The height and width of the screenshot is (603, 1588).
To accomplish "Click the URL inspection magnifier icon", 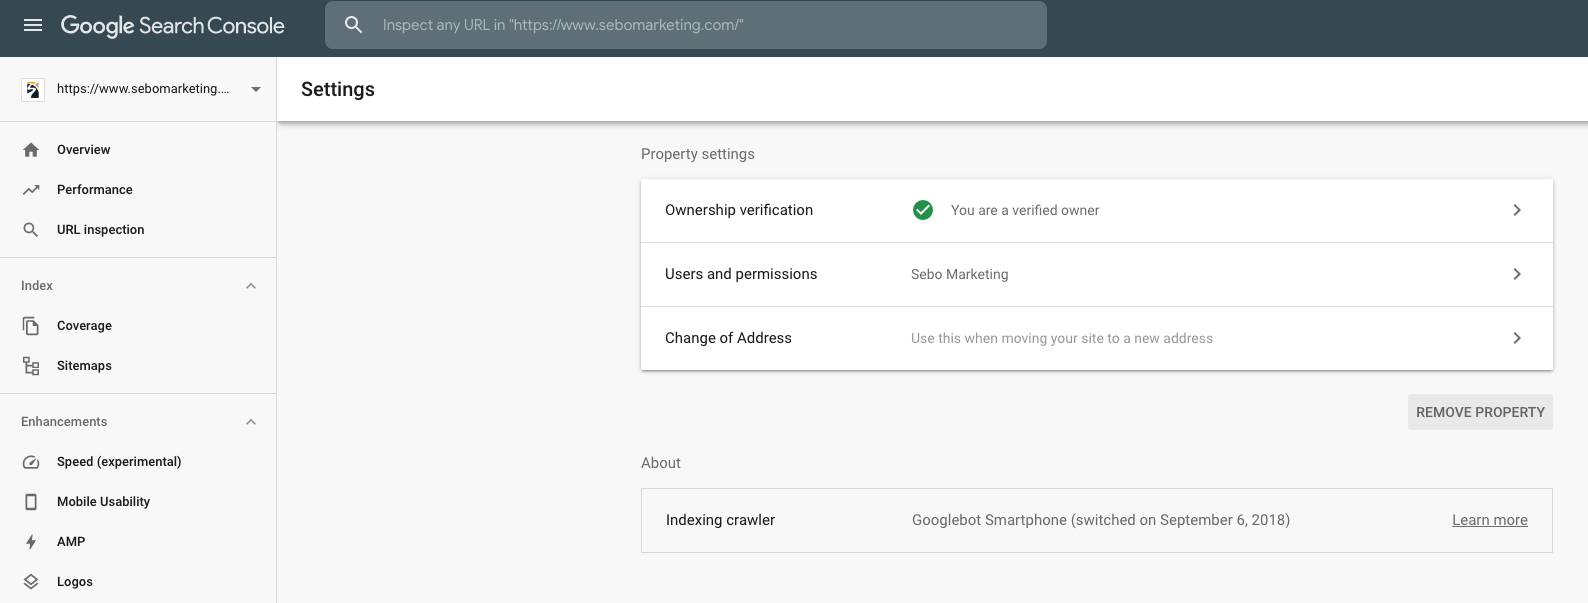I will pyautogui.click(x=31, y=230).
